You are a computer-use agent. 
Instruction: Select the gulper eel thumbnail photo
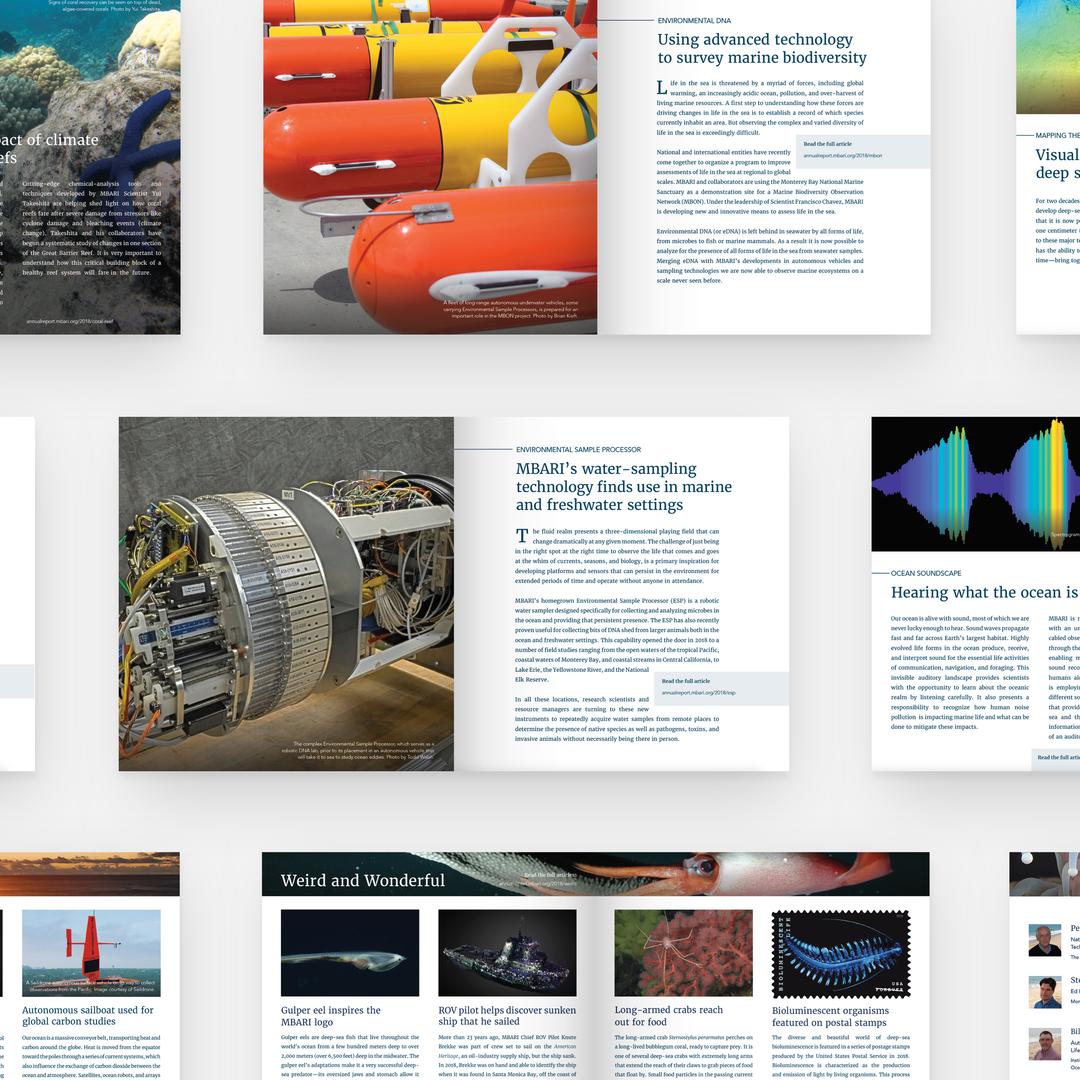pos(350,953)
